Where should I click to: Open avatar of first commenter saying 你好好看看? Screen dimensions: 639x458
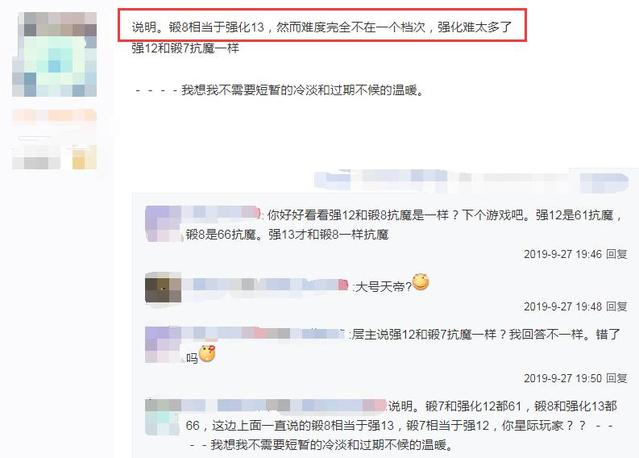click(x=163, y=224)
